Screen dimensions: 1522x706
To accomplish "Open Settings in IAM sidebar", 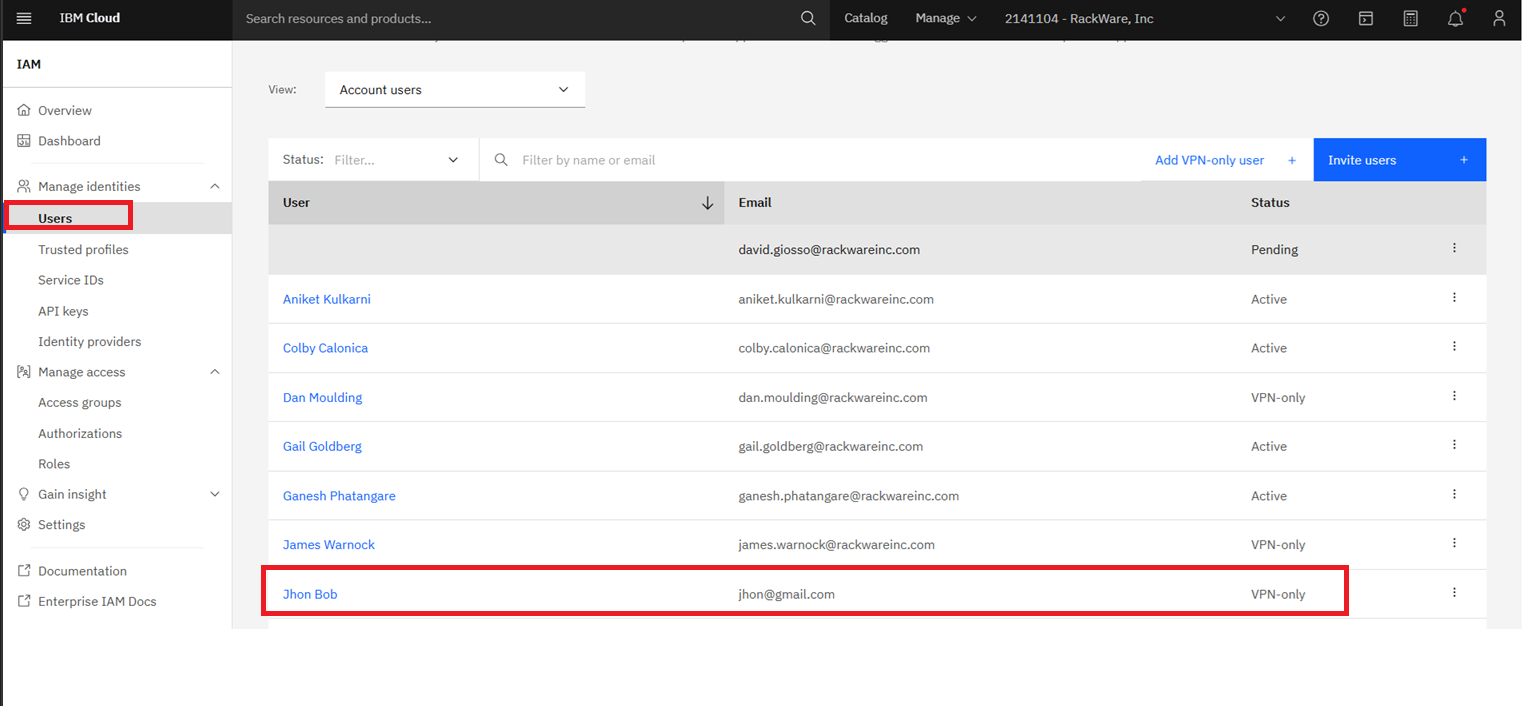I will (62, 525).
